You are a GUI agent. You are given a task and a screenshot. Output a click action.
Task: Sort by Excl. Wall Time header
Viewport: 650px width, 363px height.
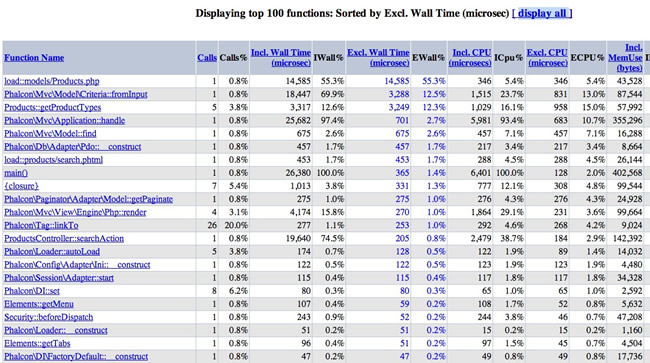(378, 58)
